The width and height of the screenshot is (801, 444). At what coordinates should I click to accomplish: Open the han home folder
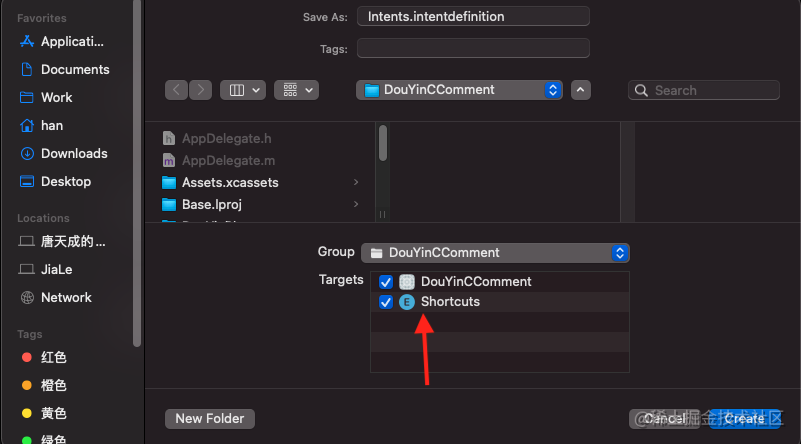click(x=41, y=126)
